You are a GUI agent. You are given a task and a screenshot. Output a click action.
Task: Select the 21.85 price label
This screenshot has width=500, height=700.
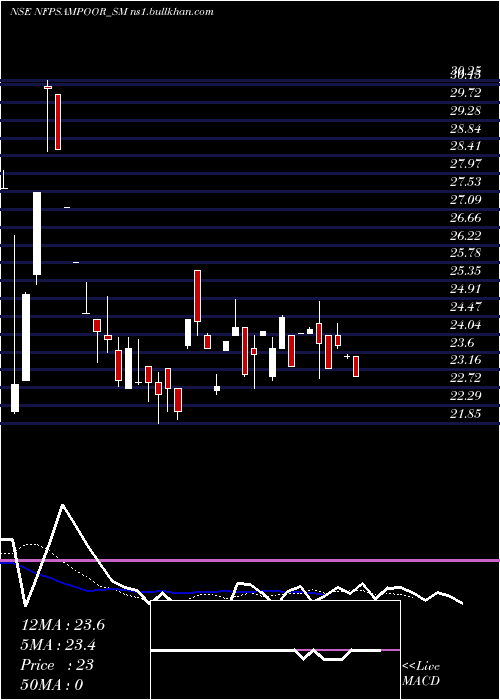coord(466,413)
